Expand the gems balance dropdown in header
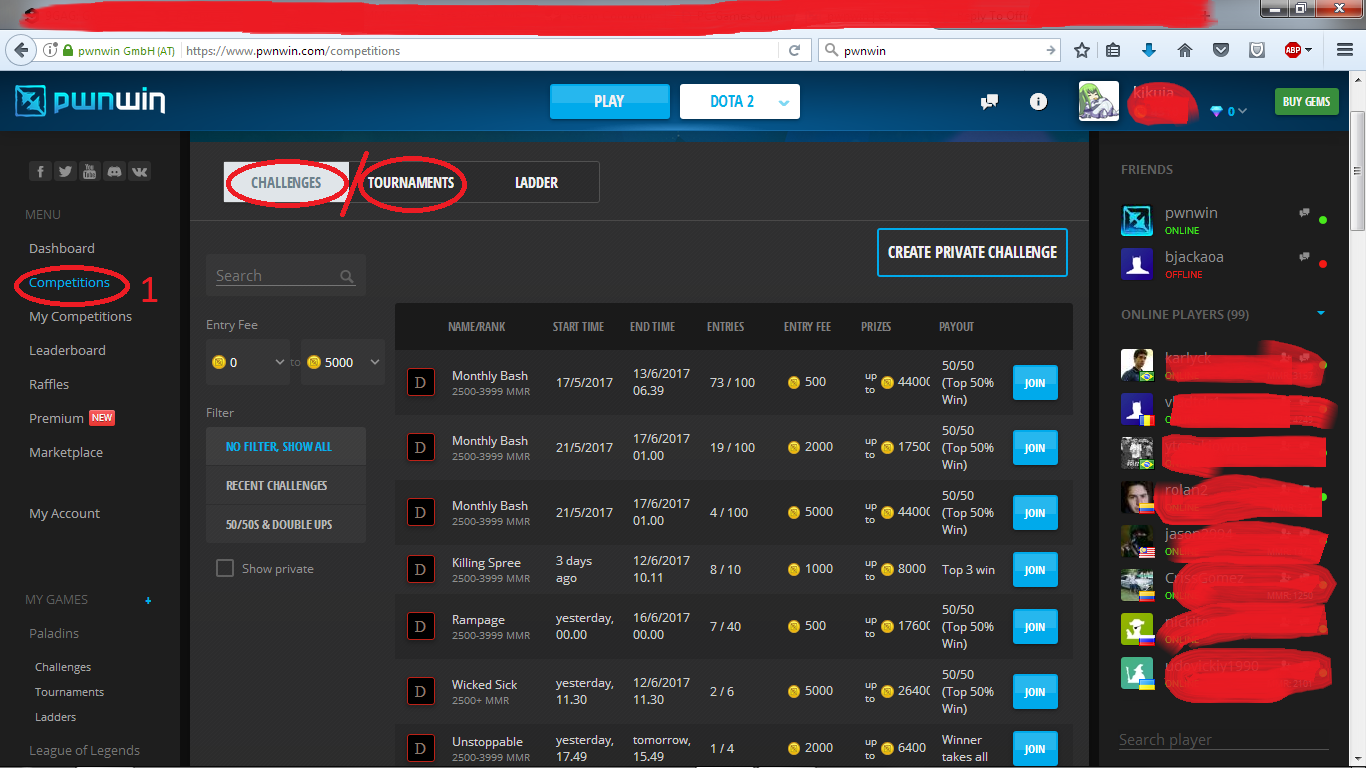 pos(1242,111)
